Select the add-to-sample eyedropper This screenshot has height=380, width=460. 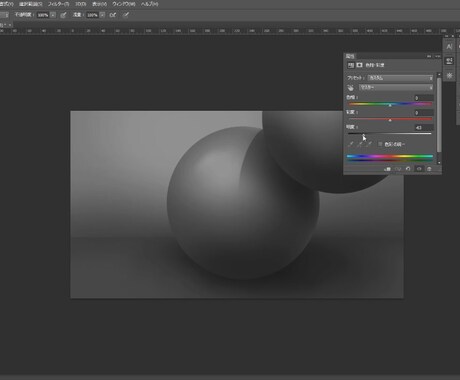coord(360,144)
